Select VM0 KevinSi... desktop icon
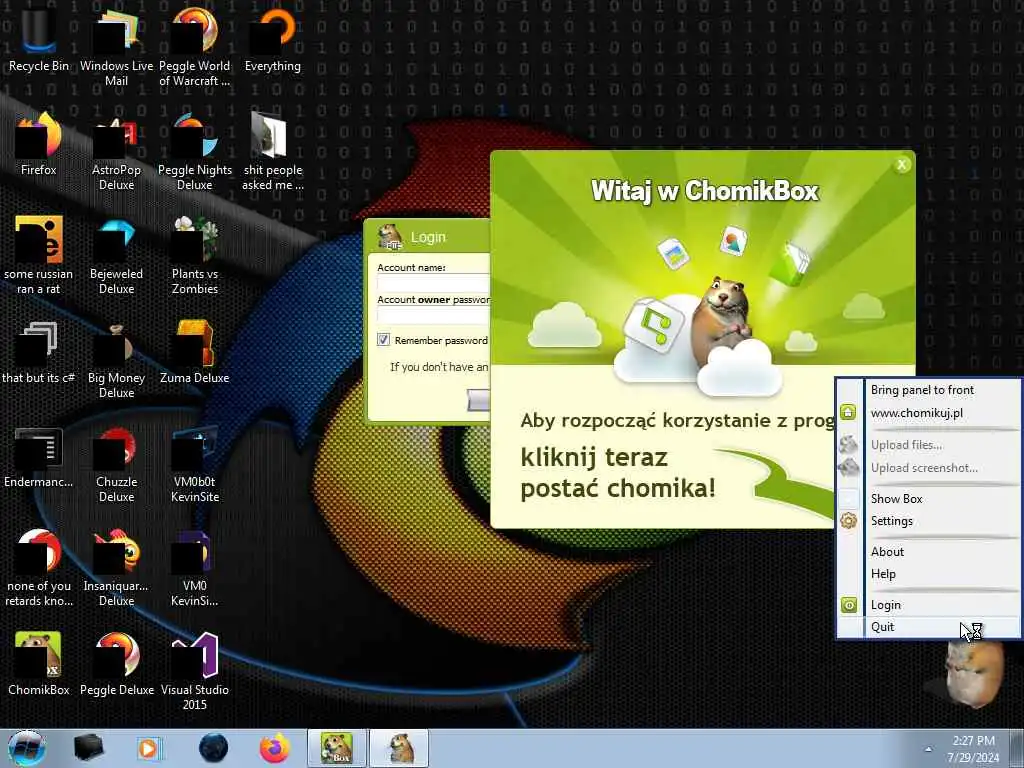 point(195,567)
